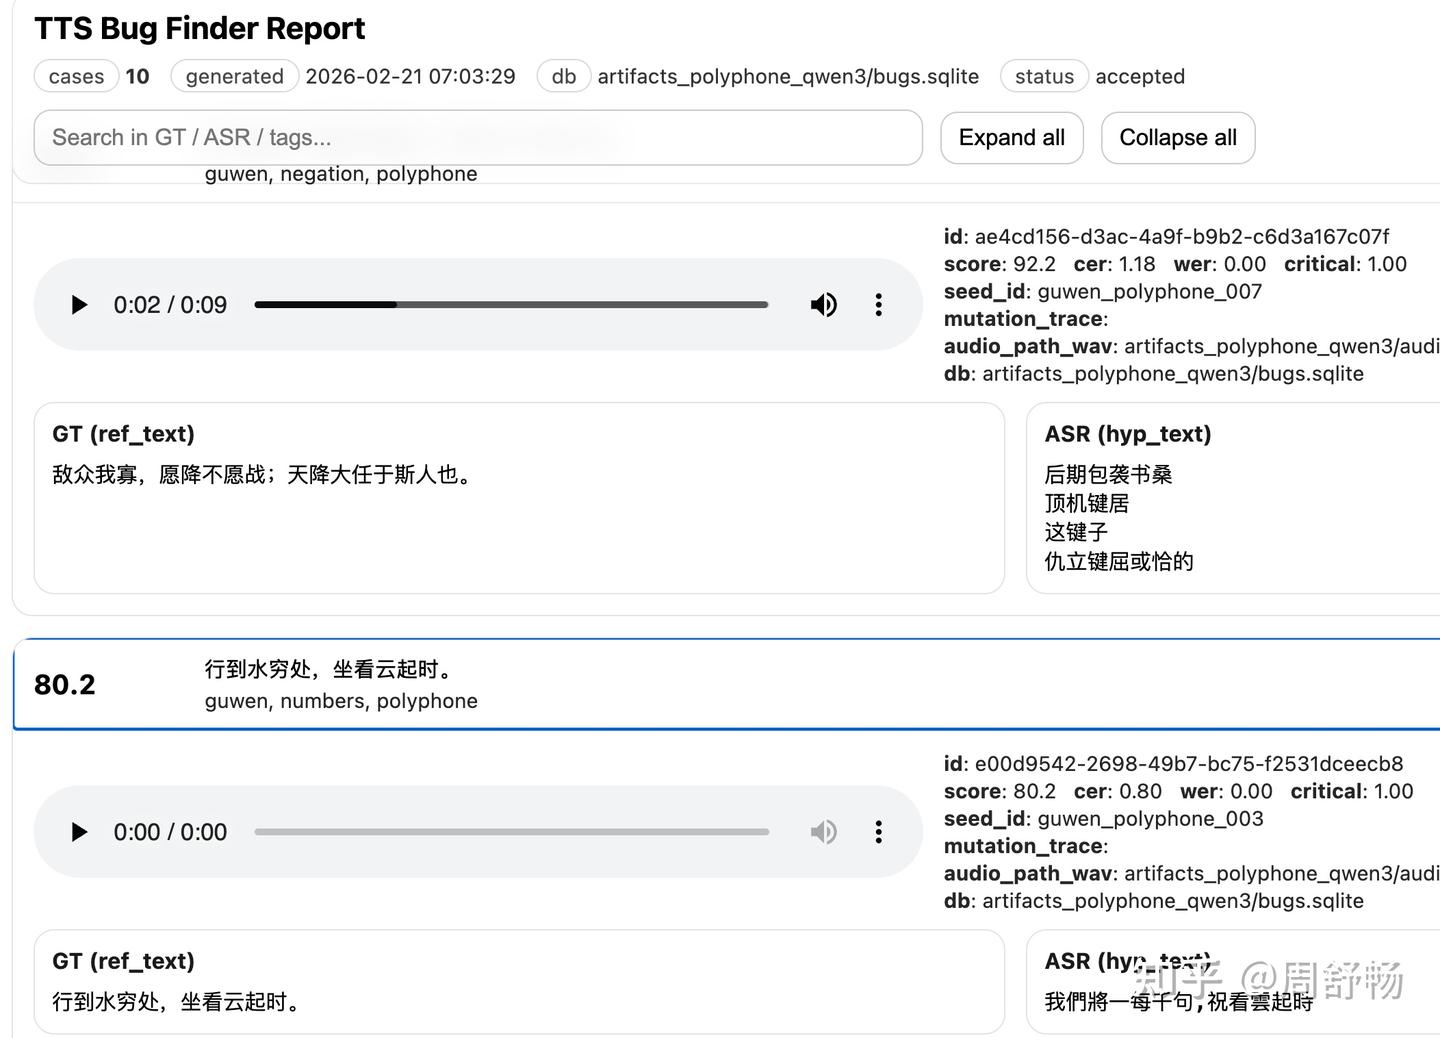Click ASR line 后期包袭书桑
This screenshot has height=1038, width=1440.
point(1108,474)
